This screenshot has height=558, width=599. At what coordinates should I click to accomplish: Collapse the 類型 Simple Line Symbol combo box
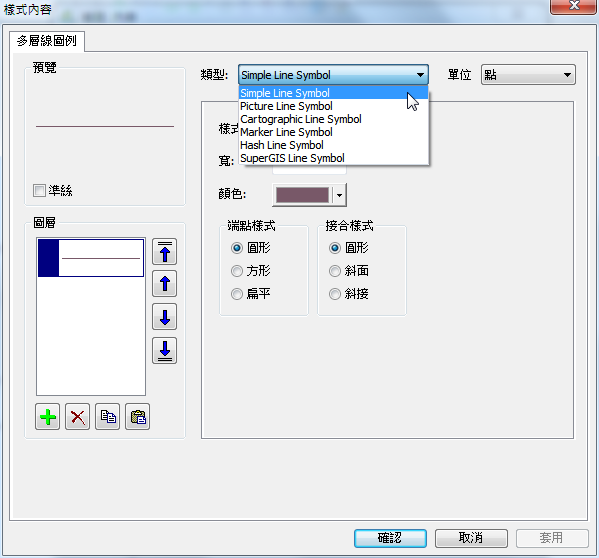333,75
